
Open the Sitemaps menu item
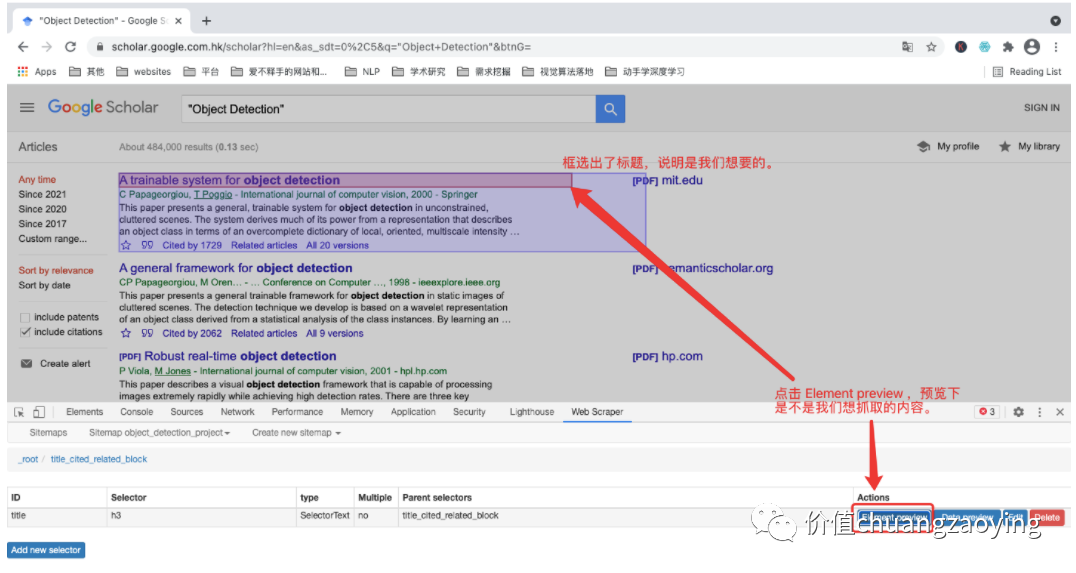(48, 432)
